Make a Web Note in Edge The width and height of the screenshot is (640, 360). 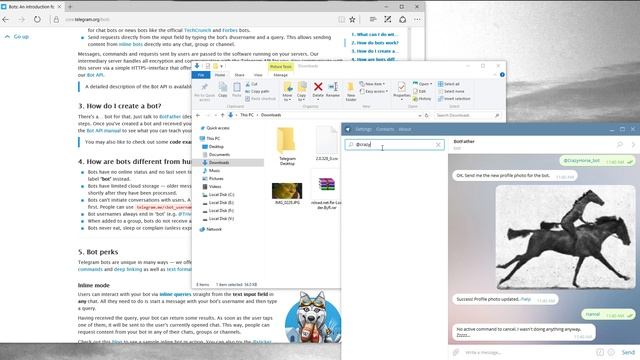(x=388, y=19)
